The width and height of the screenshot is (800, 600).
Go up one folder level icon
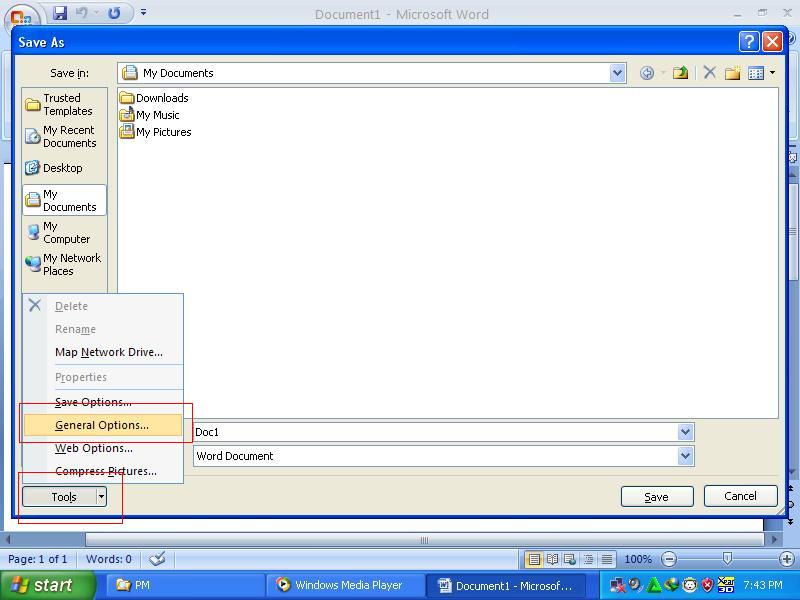[680, 73]
